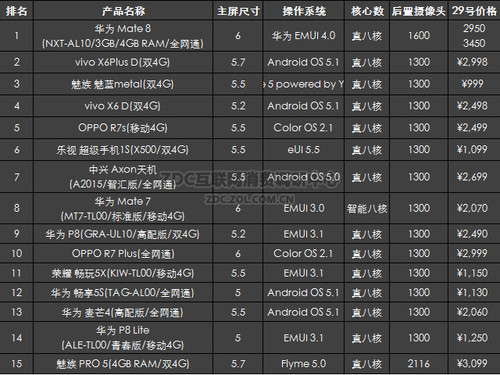Select the 华为 P8 Lite product cell
Viewport: 500px width, 375px height.
[123, 338]
